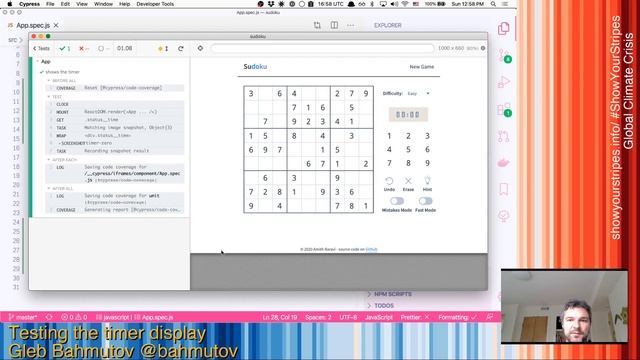Viewport: 640px width, 360px height.
Task: Click the Erase X icon in Sudoku
Action: [408, 180]
